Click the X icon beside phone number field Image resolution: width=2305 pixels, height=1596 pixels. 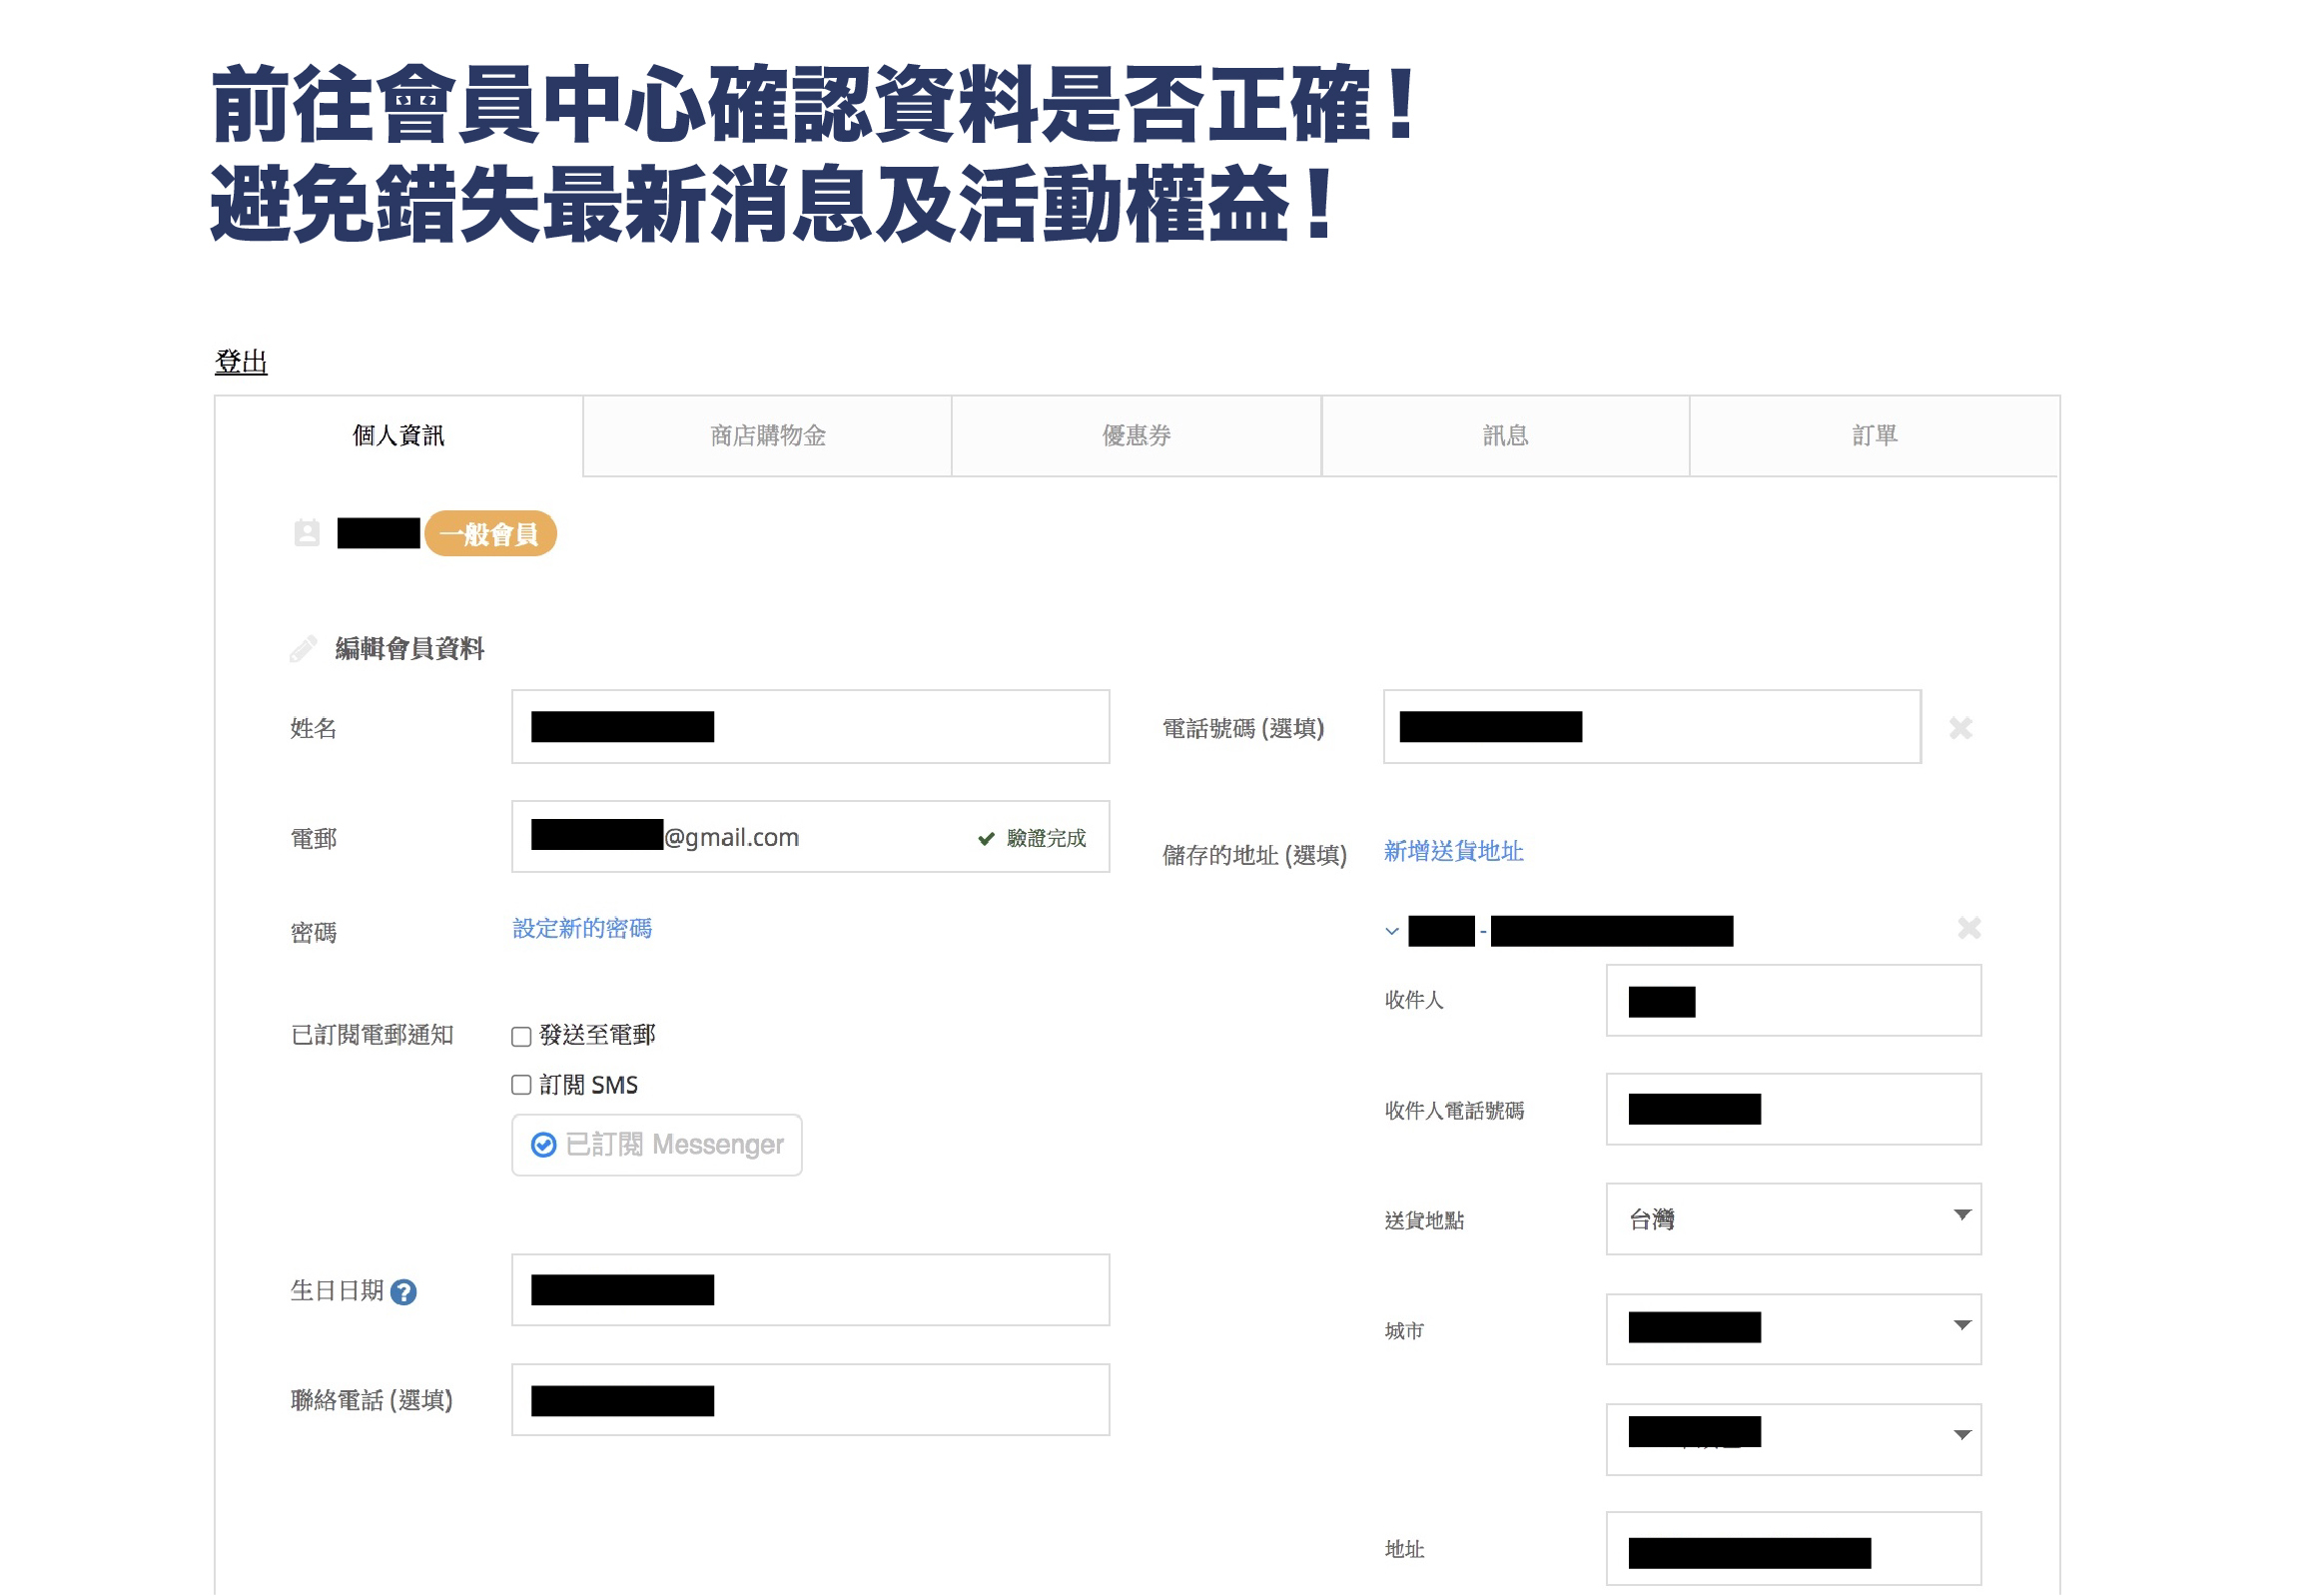click(x=1960, y=728)
